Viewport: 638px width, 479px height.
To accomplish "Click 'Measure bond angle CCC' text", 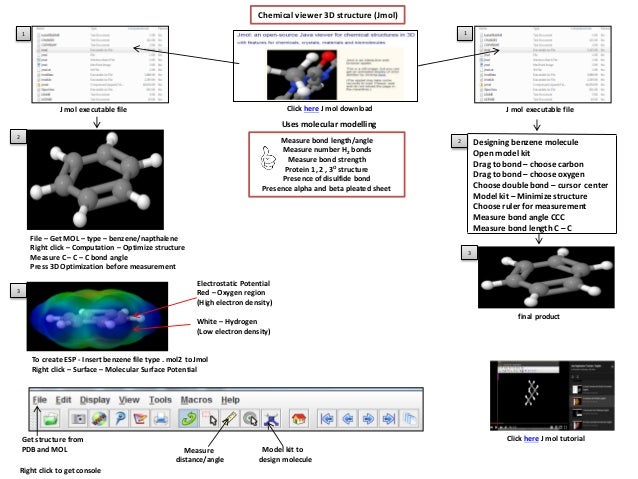I will pos(518,217).
